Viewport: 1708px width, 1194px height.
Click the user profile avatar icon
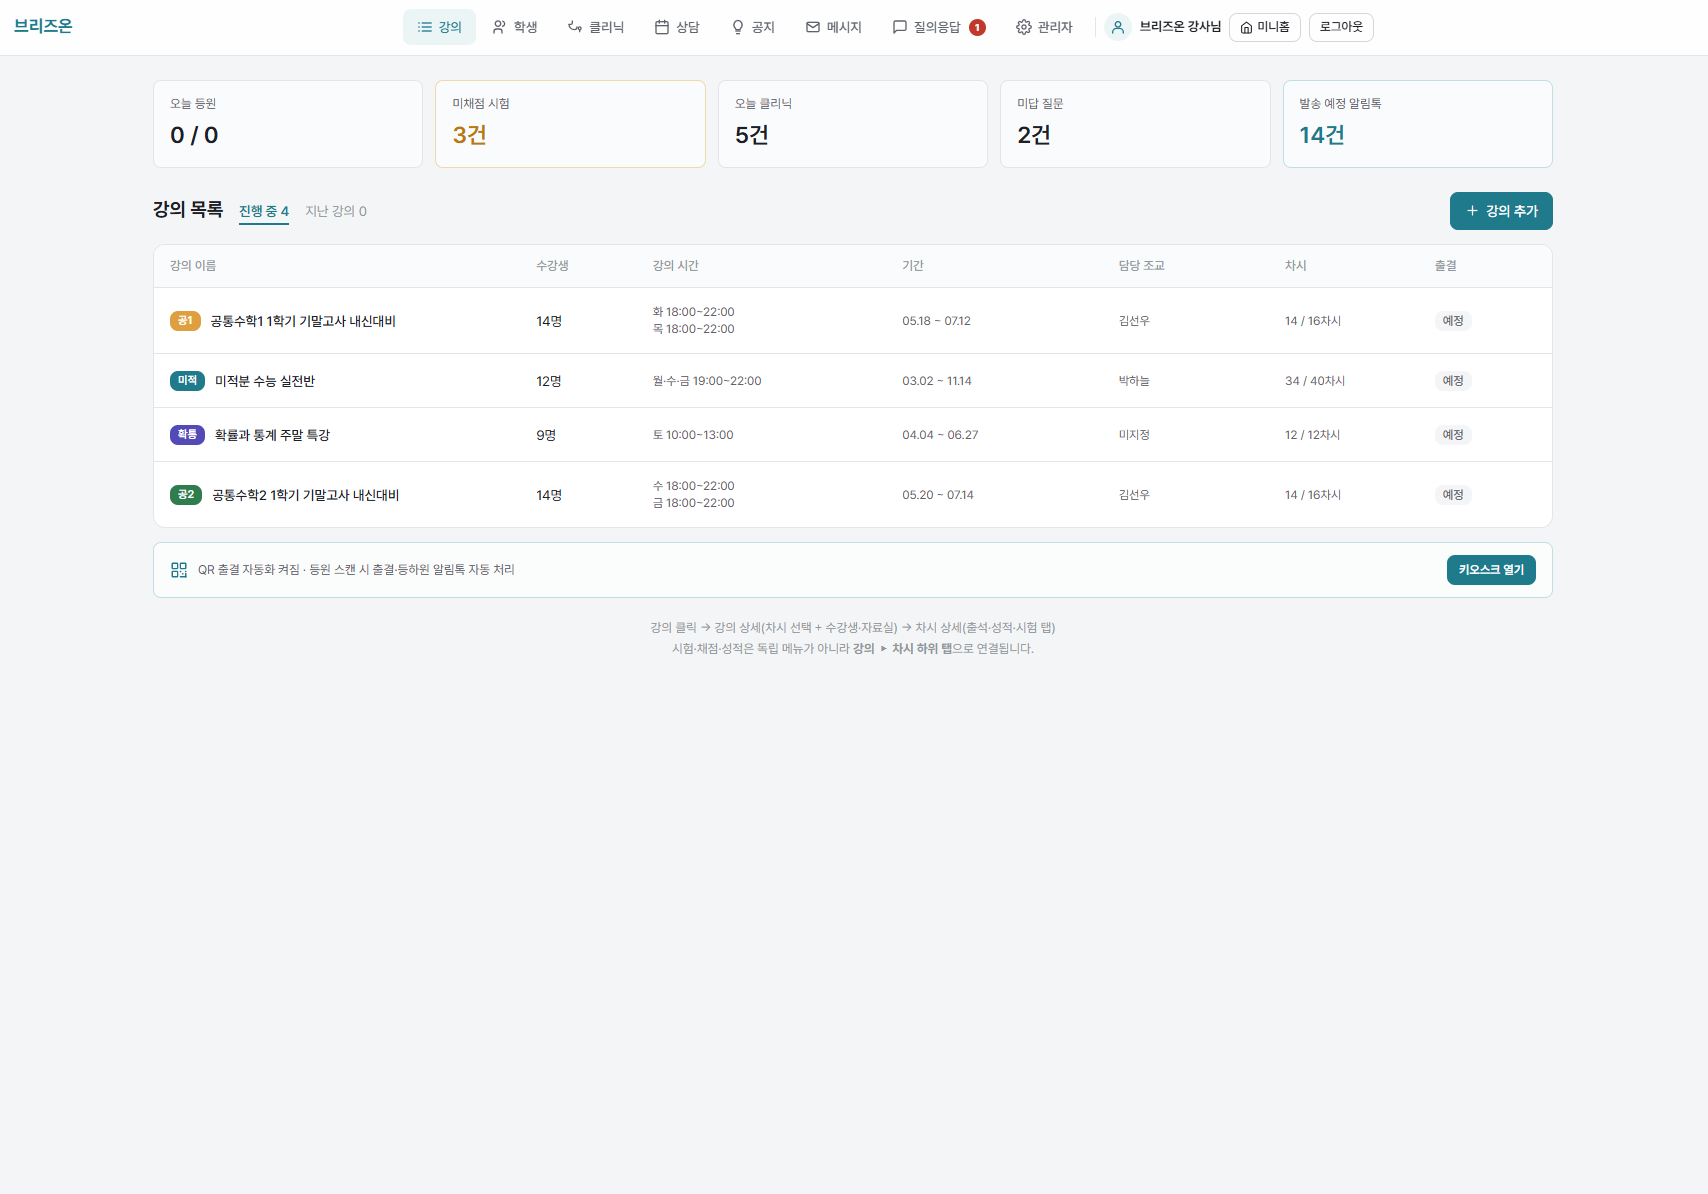pyautogui.click(x=1118, y=27)
